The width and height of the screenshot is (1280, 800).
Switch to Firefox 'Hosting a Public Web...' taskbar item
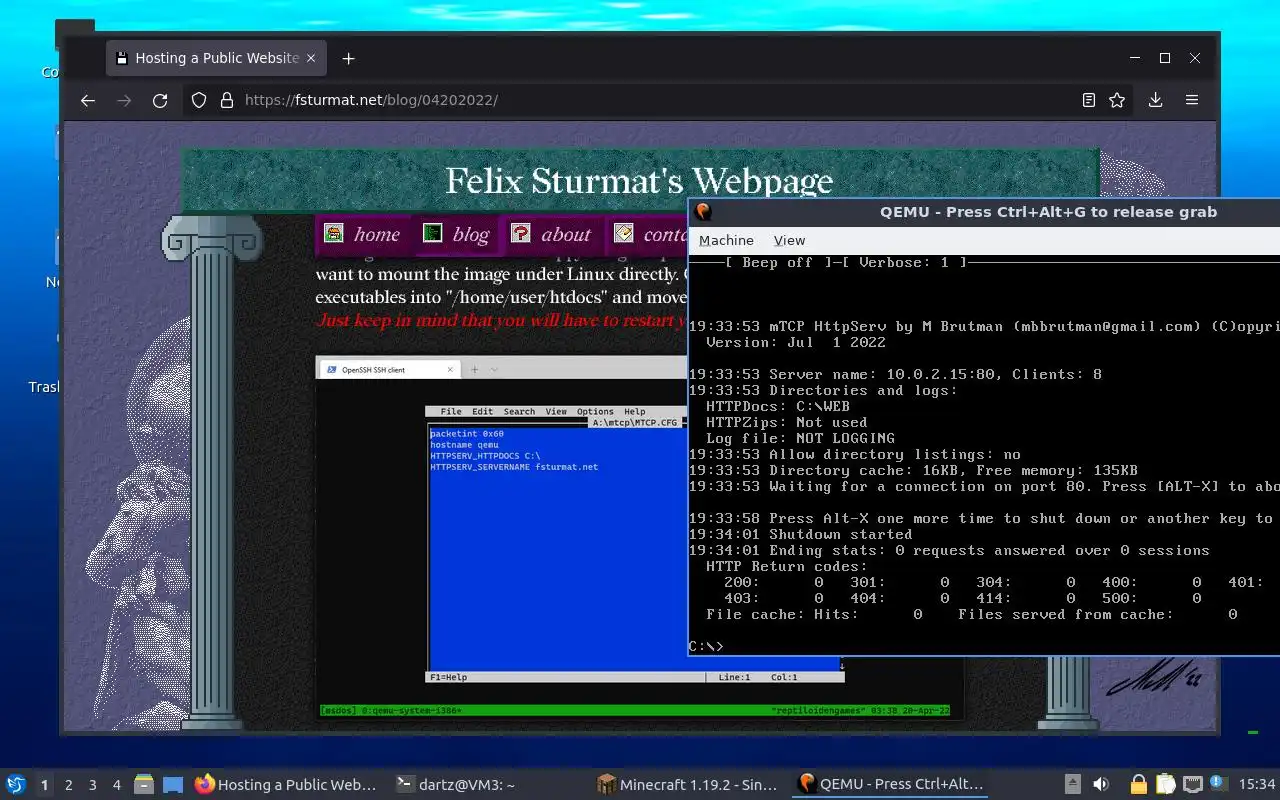coord(287,785)
